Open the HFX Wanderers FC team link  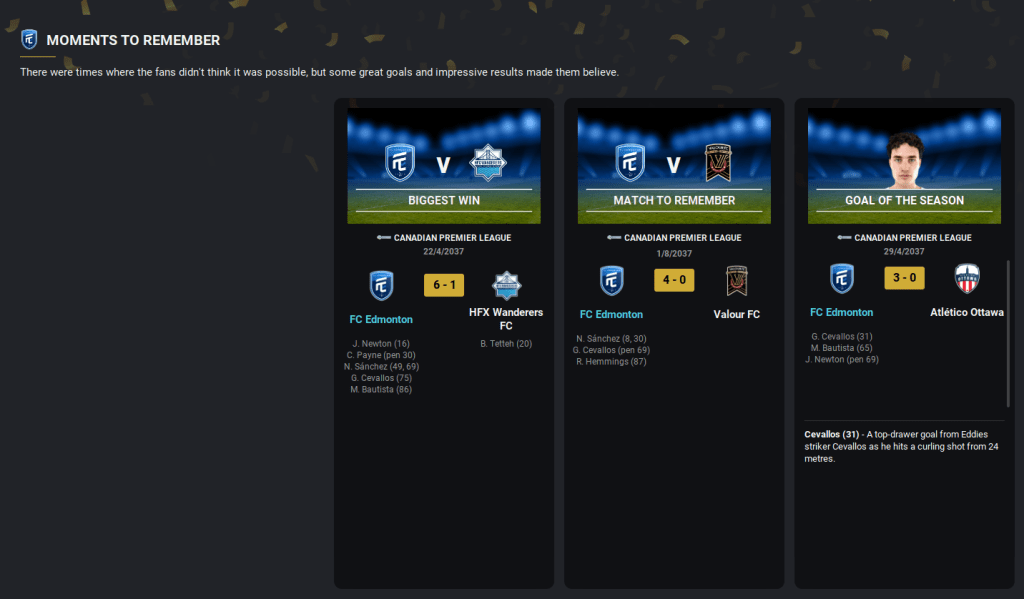506,319
